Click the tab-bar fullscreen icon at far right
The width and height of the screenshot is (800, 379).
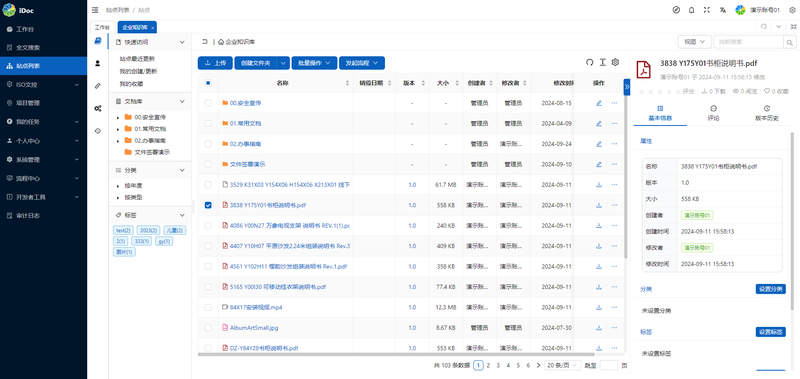click(x=793, y=27)
